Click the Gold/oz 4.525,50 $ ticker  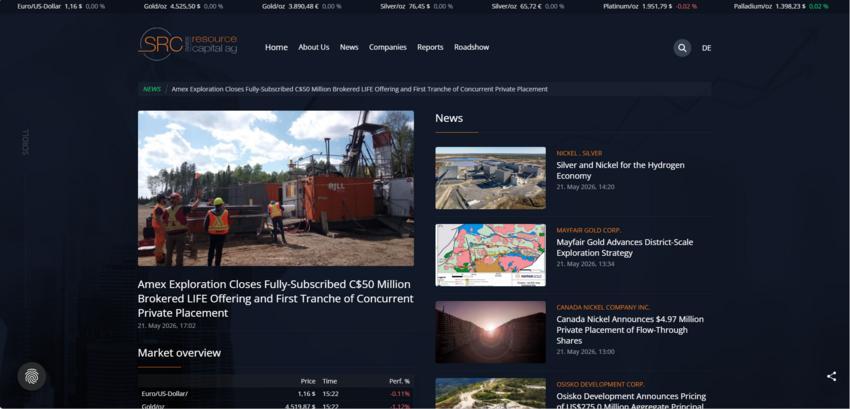(183, 7)
